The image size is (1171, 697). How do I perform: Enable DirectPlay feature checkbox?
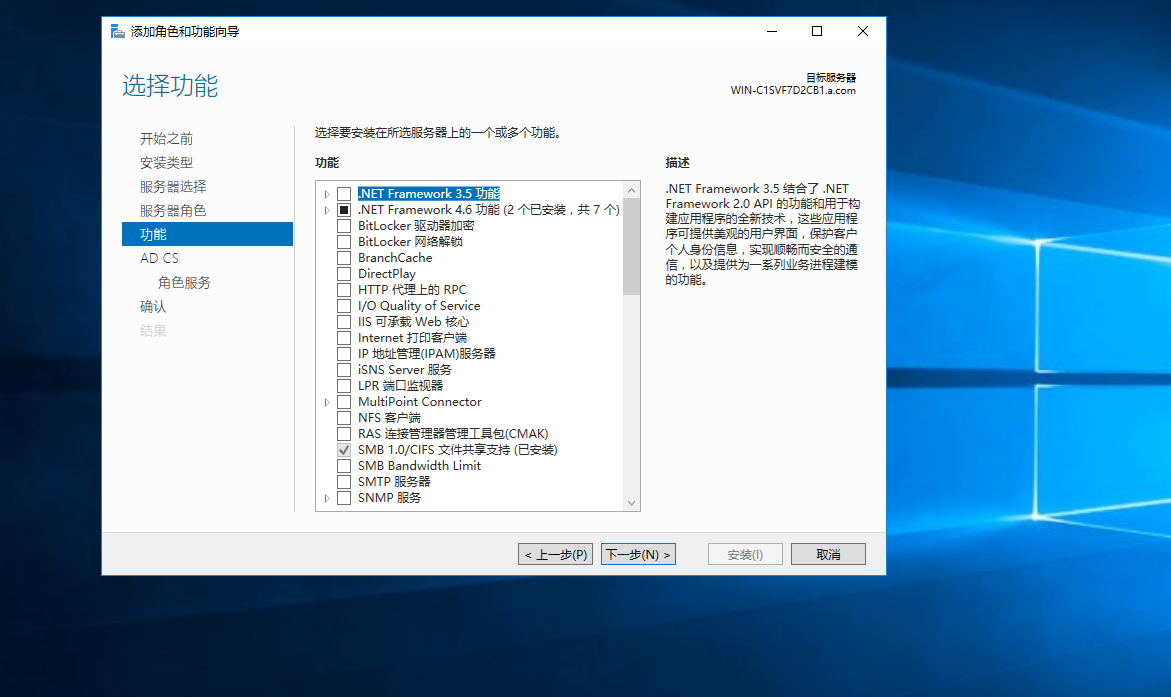point(344,274)
